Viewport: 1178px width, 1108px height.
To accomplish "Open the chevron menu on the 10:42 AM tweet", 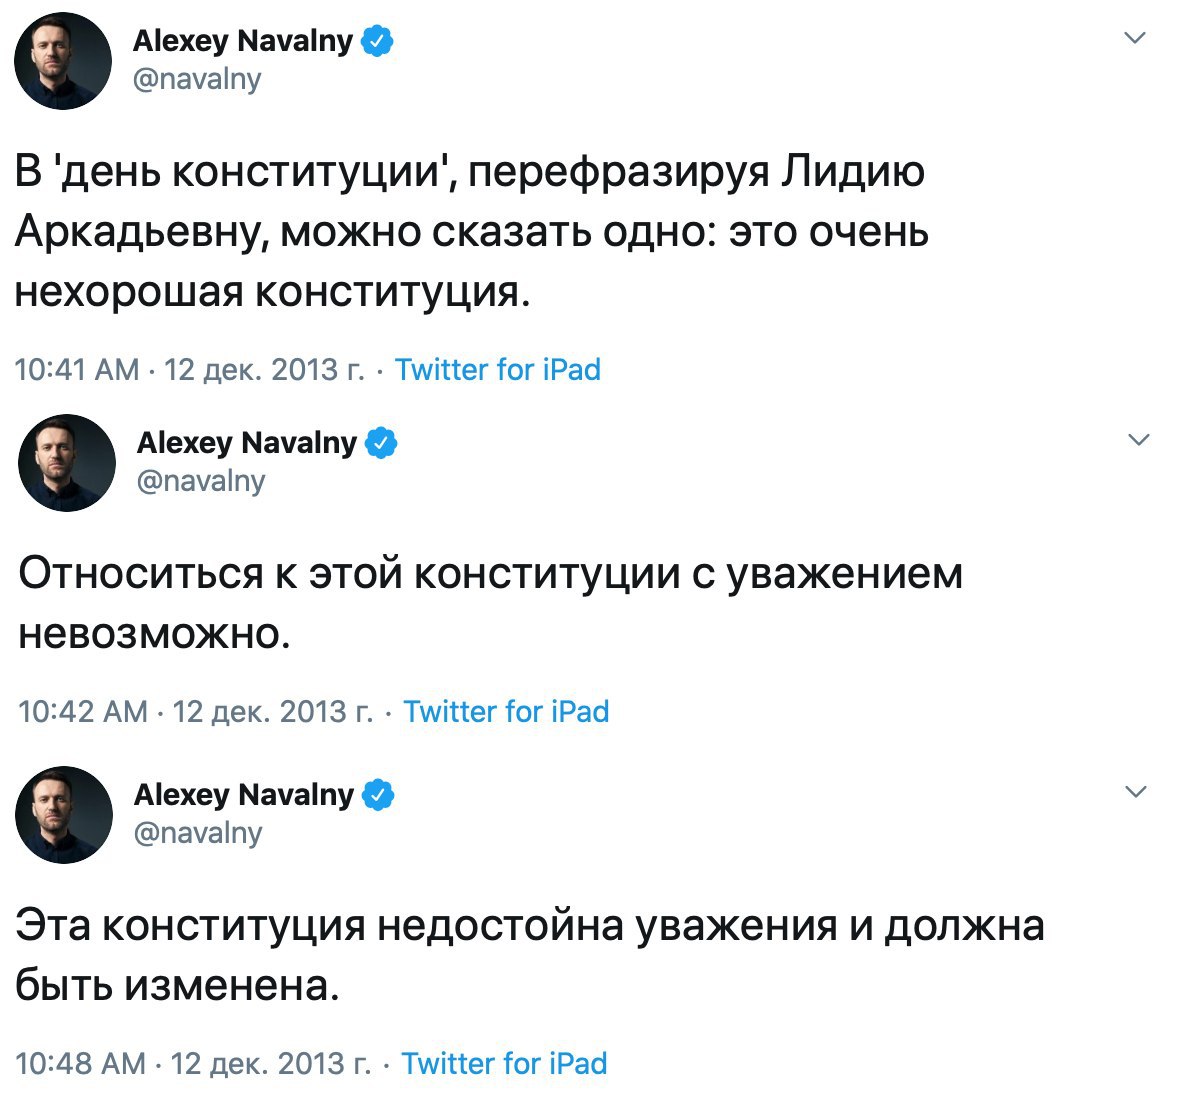I will [x=1139, y=440].
